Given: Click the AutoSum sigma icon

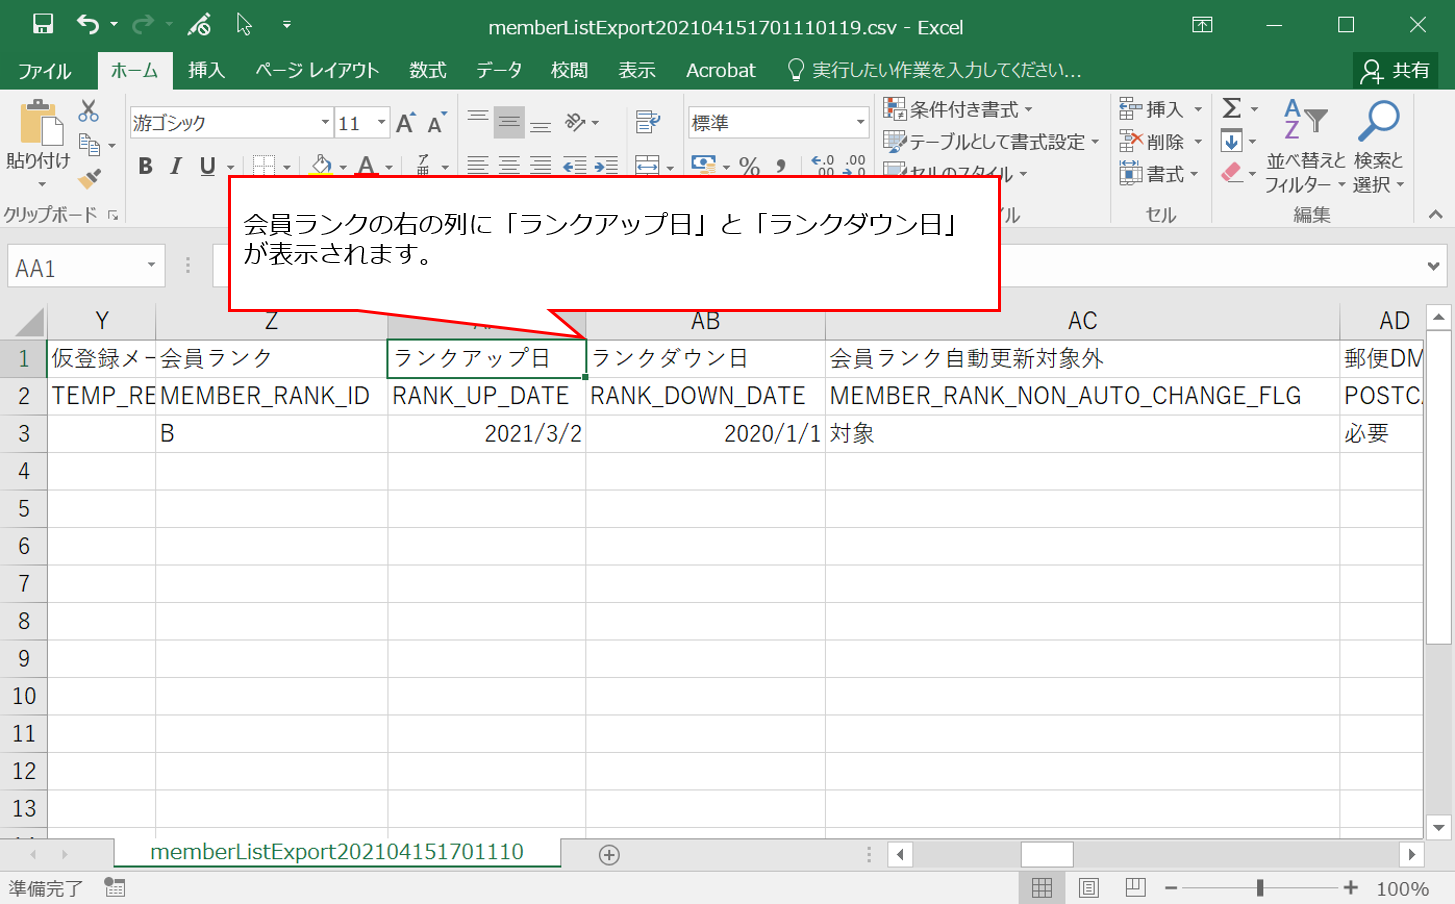Looking at the screenshot, I should coord(1232,108).
